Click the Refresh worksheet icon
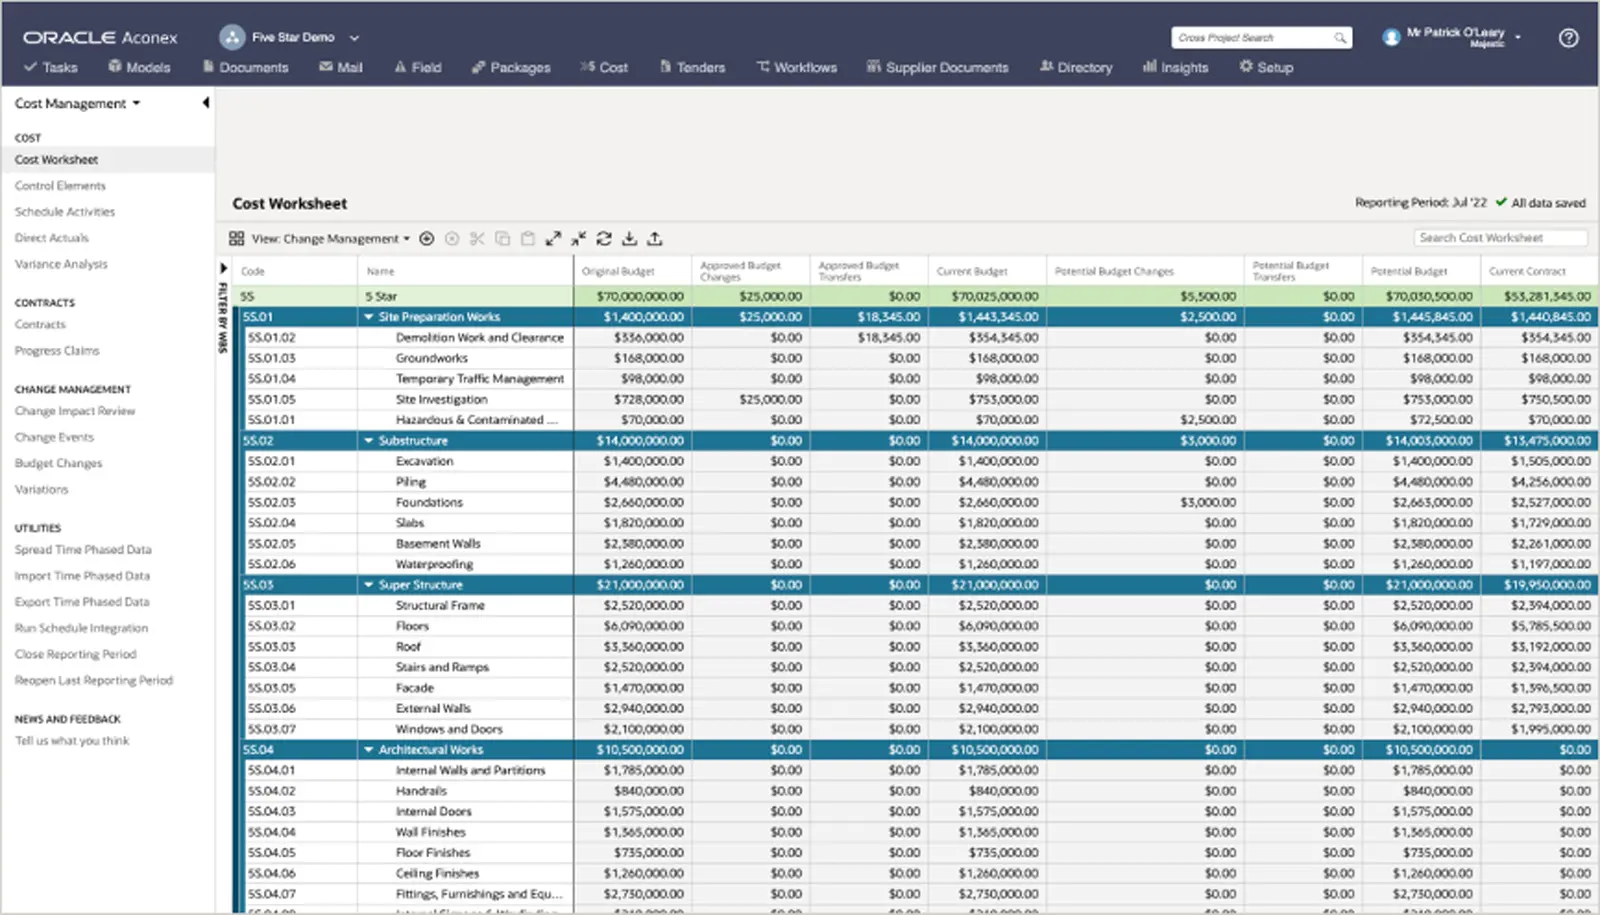The image size is (1600, 916). pyautogui.click(x=603, y=238)
